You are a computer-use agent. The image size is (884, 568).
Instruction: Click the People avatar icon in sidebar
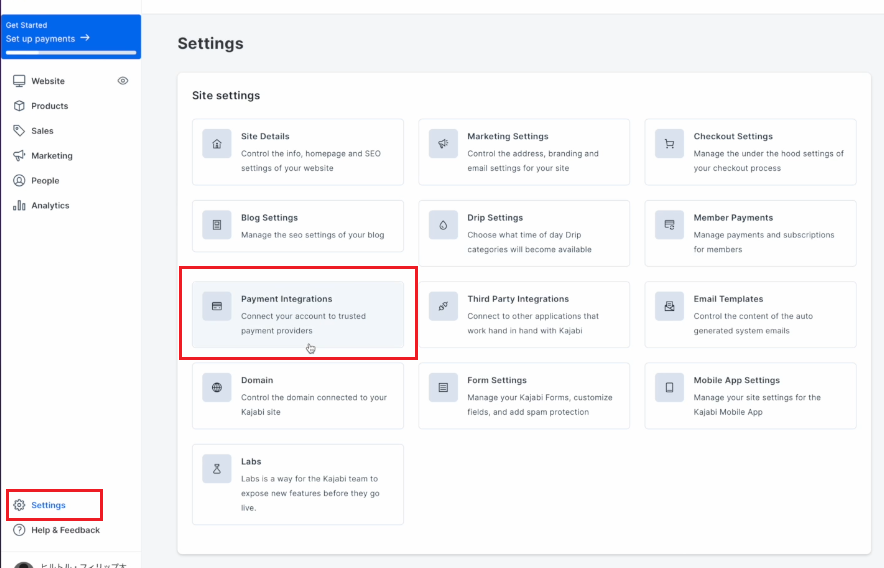(19, 180)
